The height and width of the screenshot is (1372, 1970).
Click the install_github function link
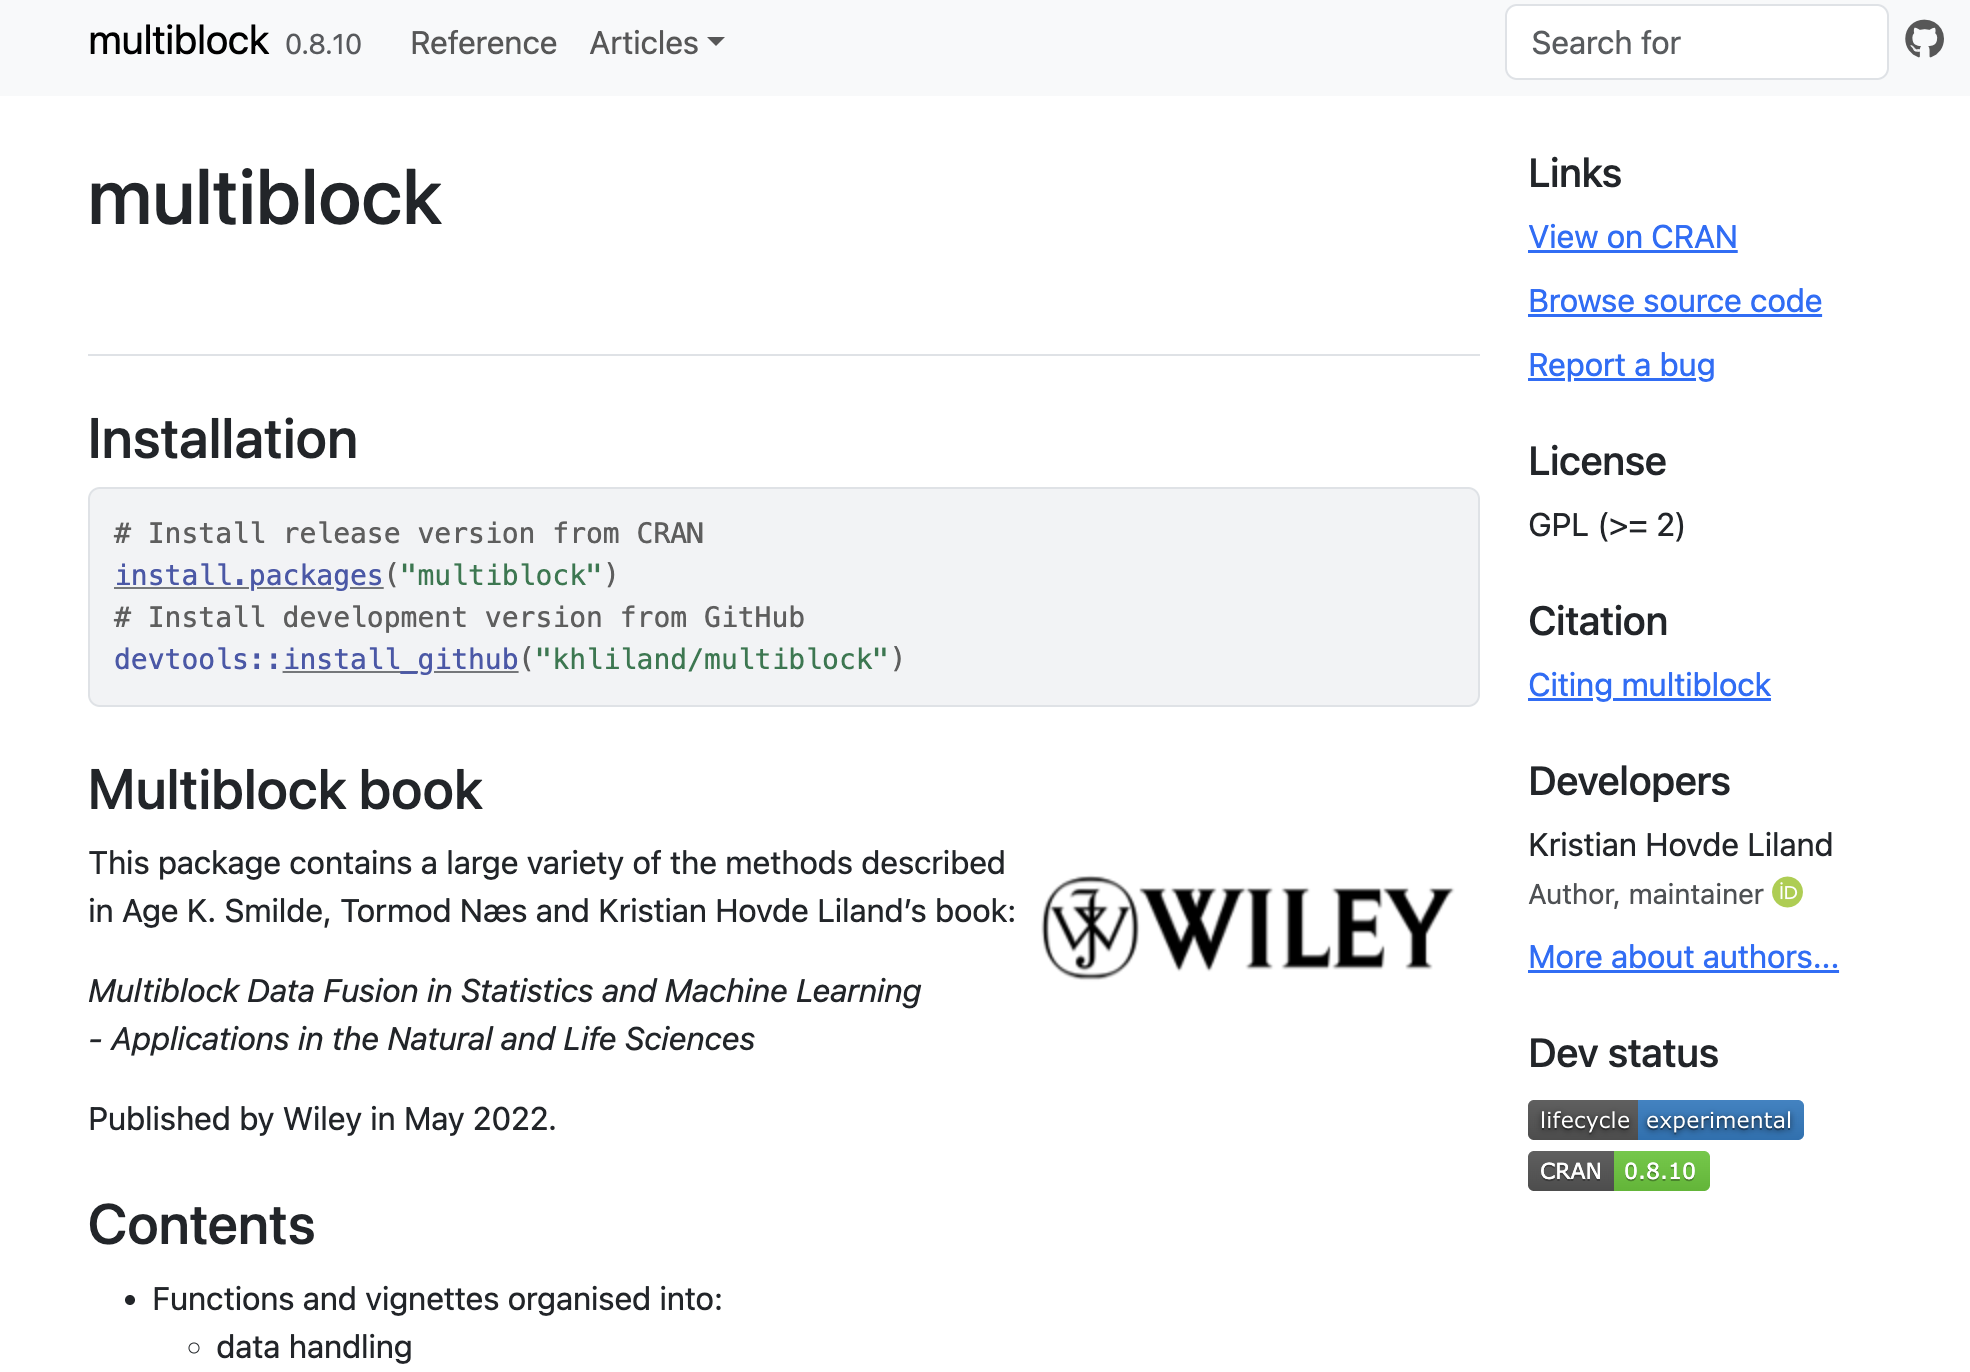point(400,659)
